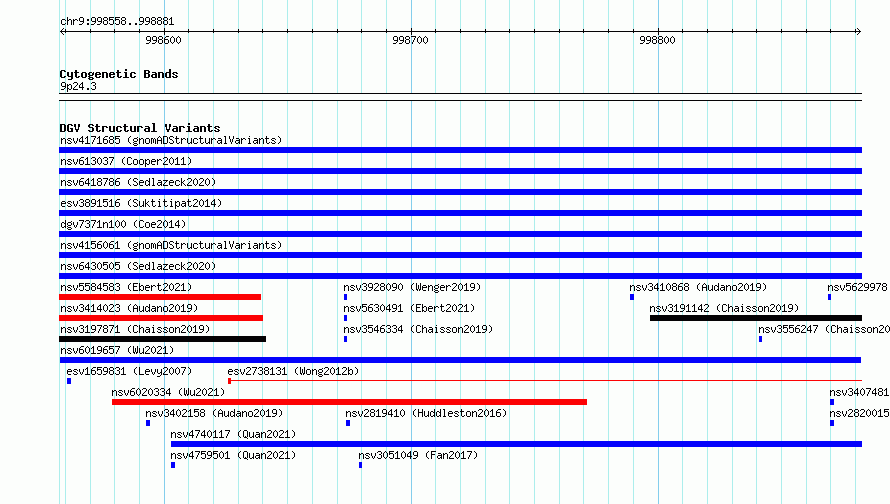Screen dimensions: 890x504
Task: Click the 998700 ruler position label
Action: pyautogui.click(x=410, y=40)
